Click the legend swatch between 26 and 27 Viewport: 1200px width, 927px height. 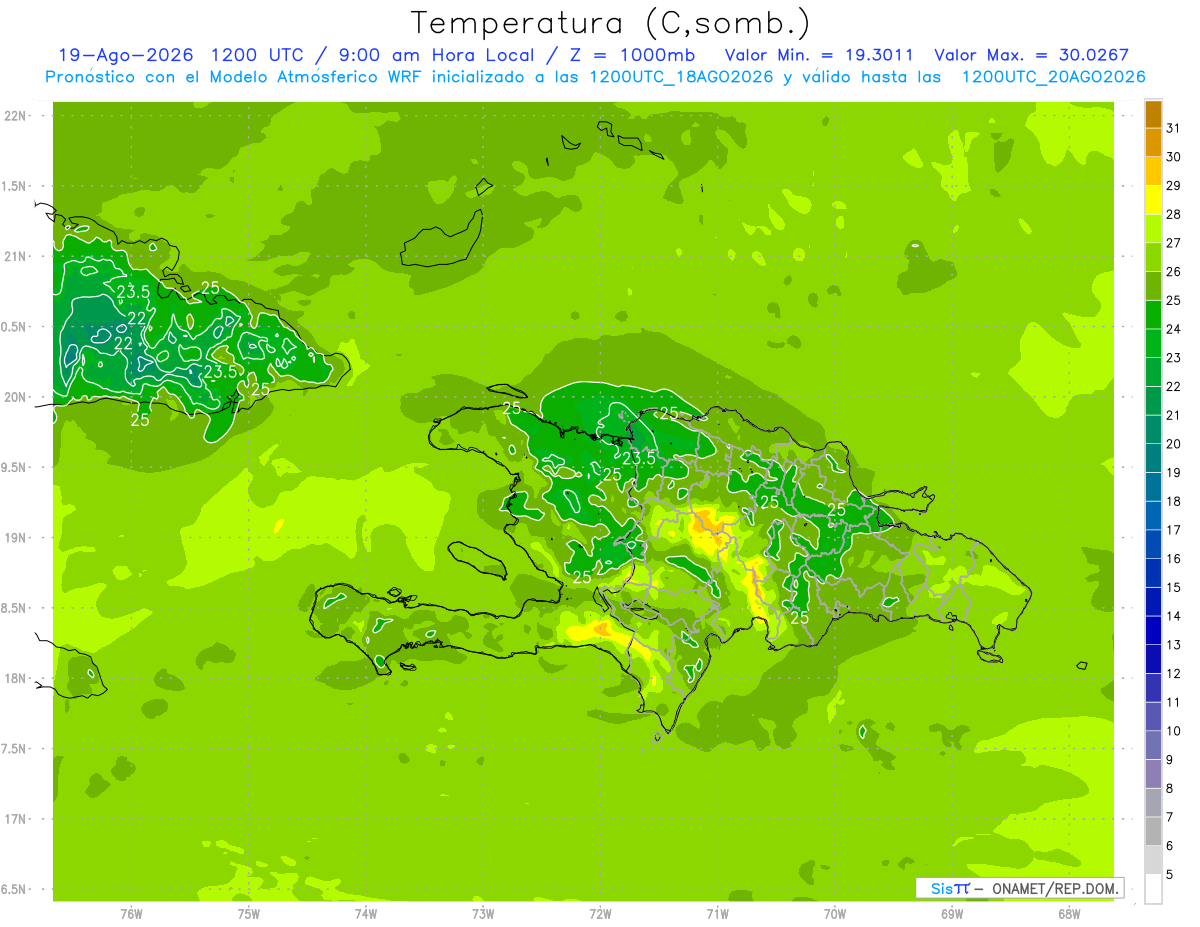point(1153,258)
